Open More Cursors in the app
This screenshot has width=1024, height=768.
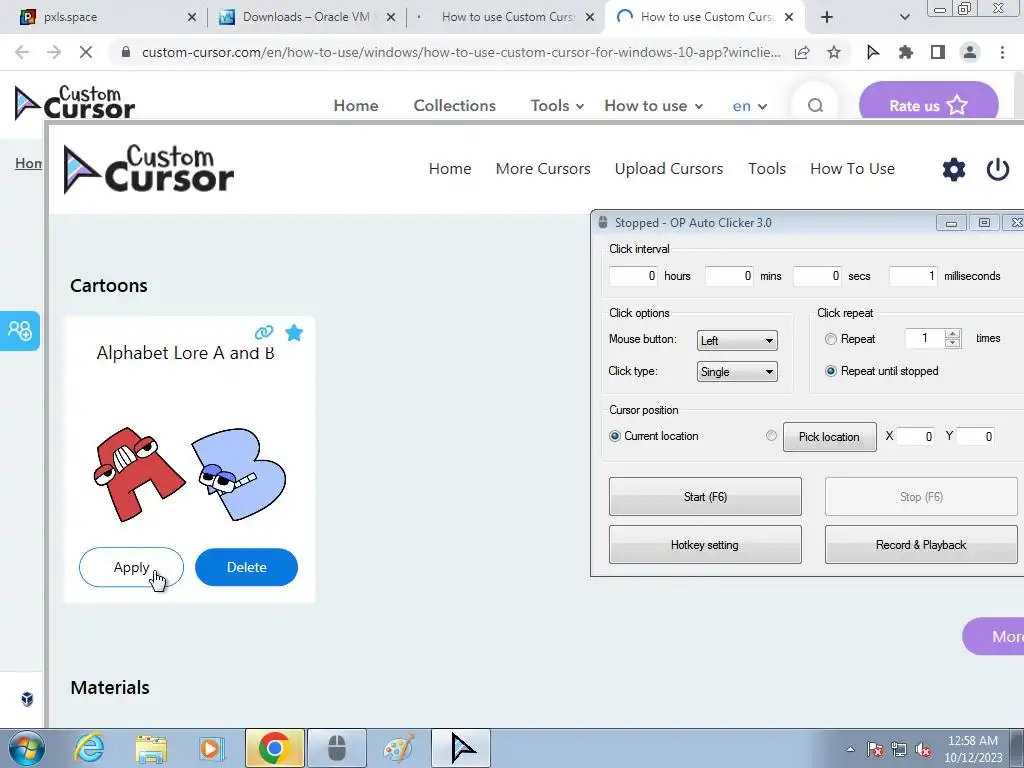pos(543,168)
